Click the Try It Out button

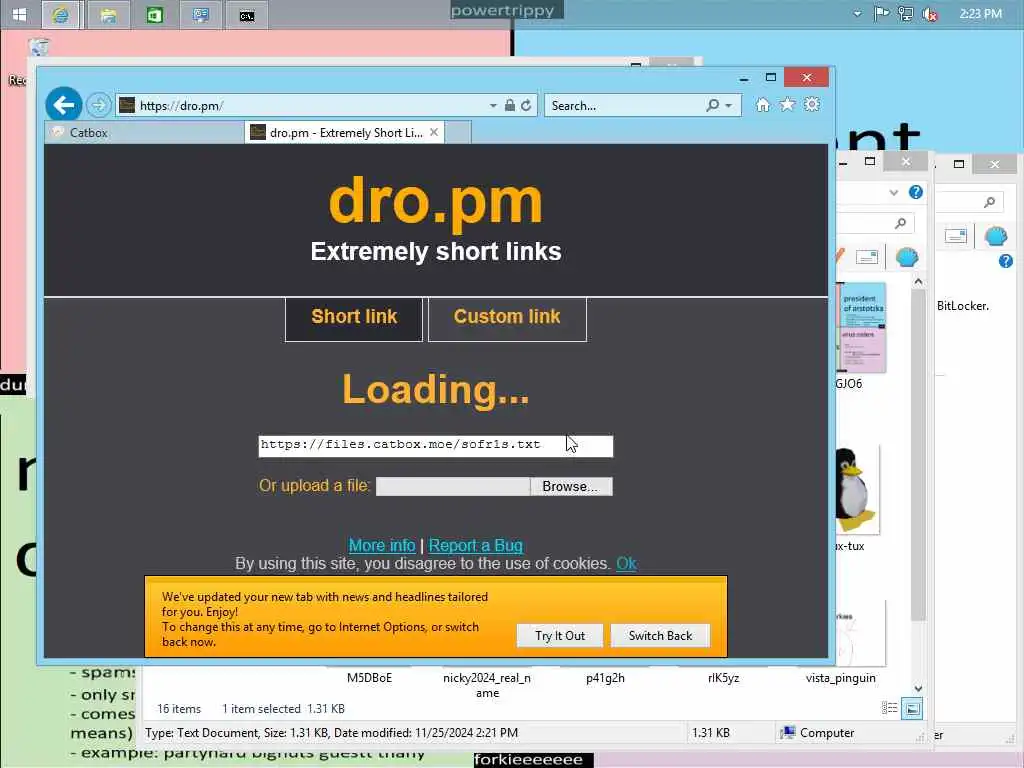tap(560, 635)
